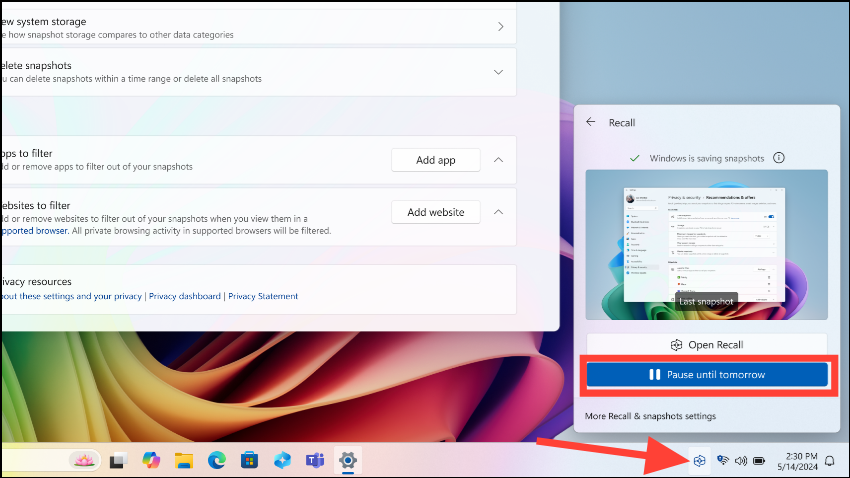The image size is (850, 478).
Task: Pause snapshots until tomorrow
Action: click(x=707, y=374)
